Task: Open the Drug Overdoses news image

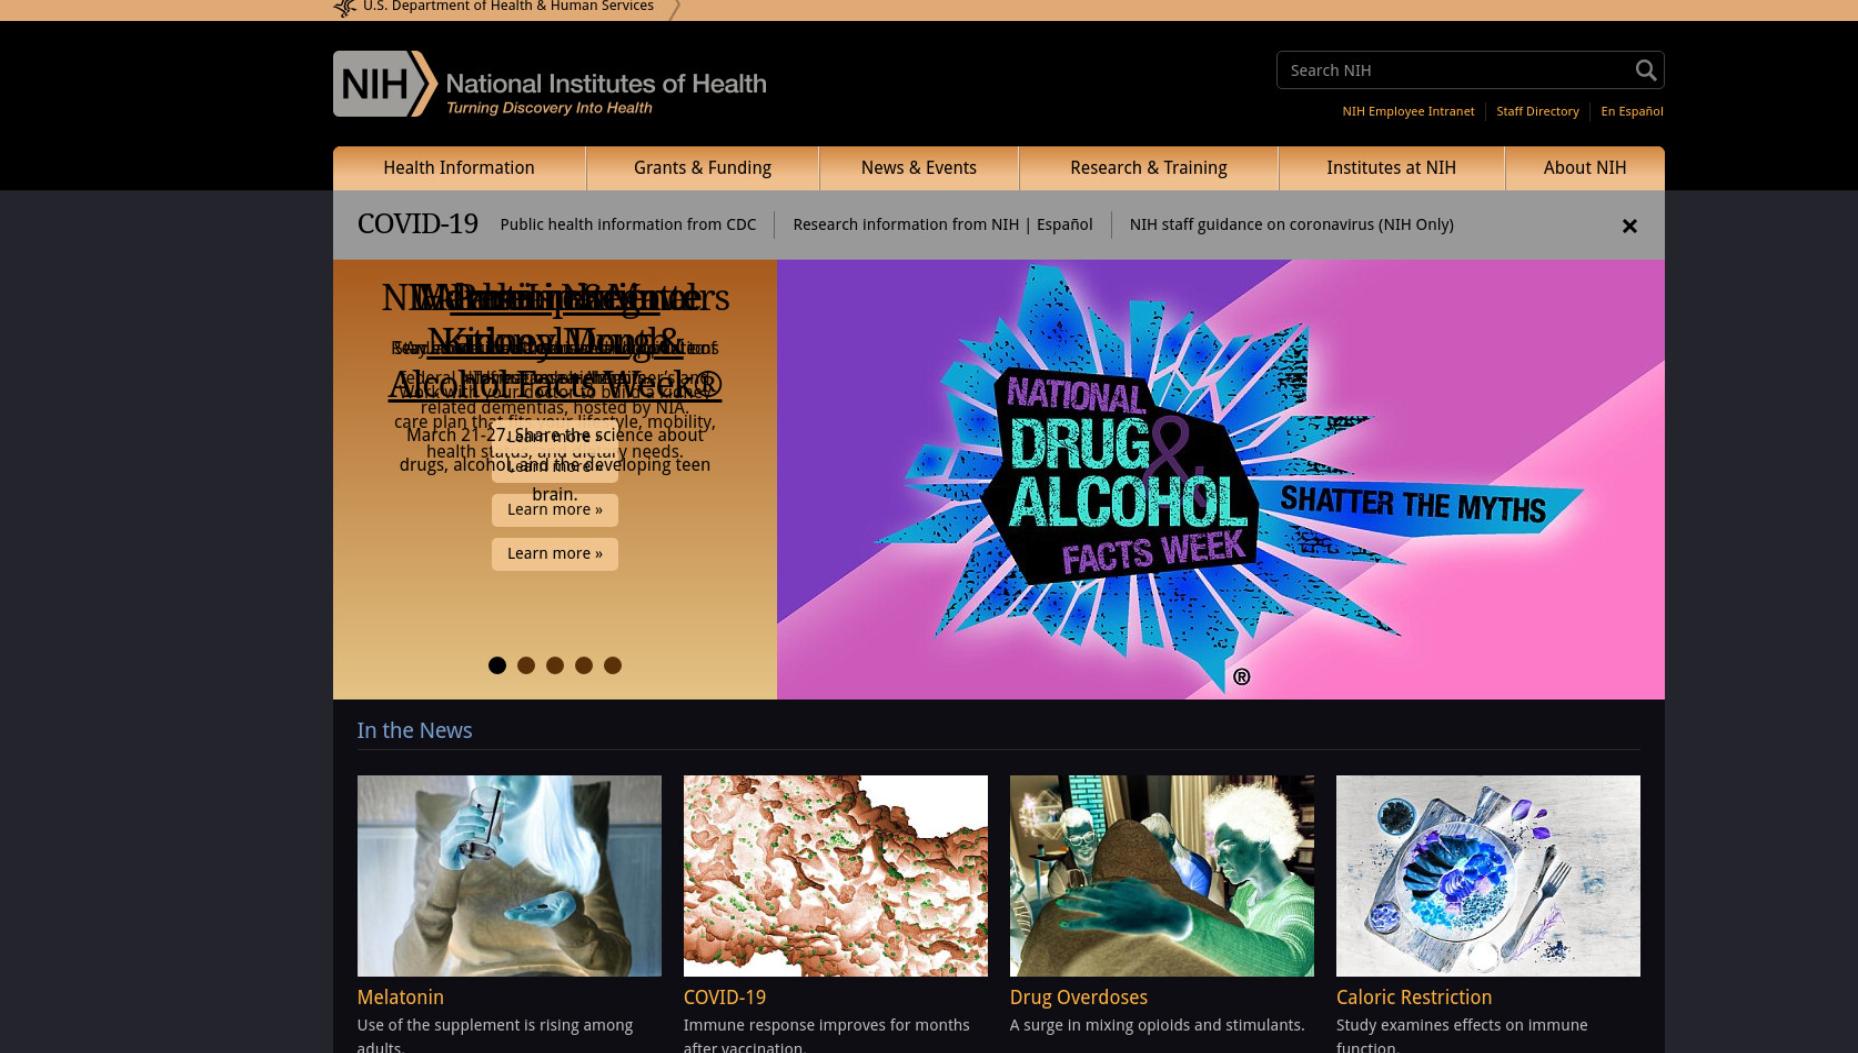Action: coord(1162,876)
